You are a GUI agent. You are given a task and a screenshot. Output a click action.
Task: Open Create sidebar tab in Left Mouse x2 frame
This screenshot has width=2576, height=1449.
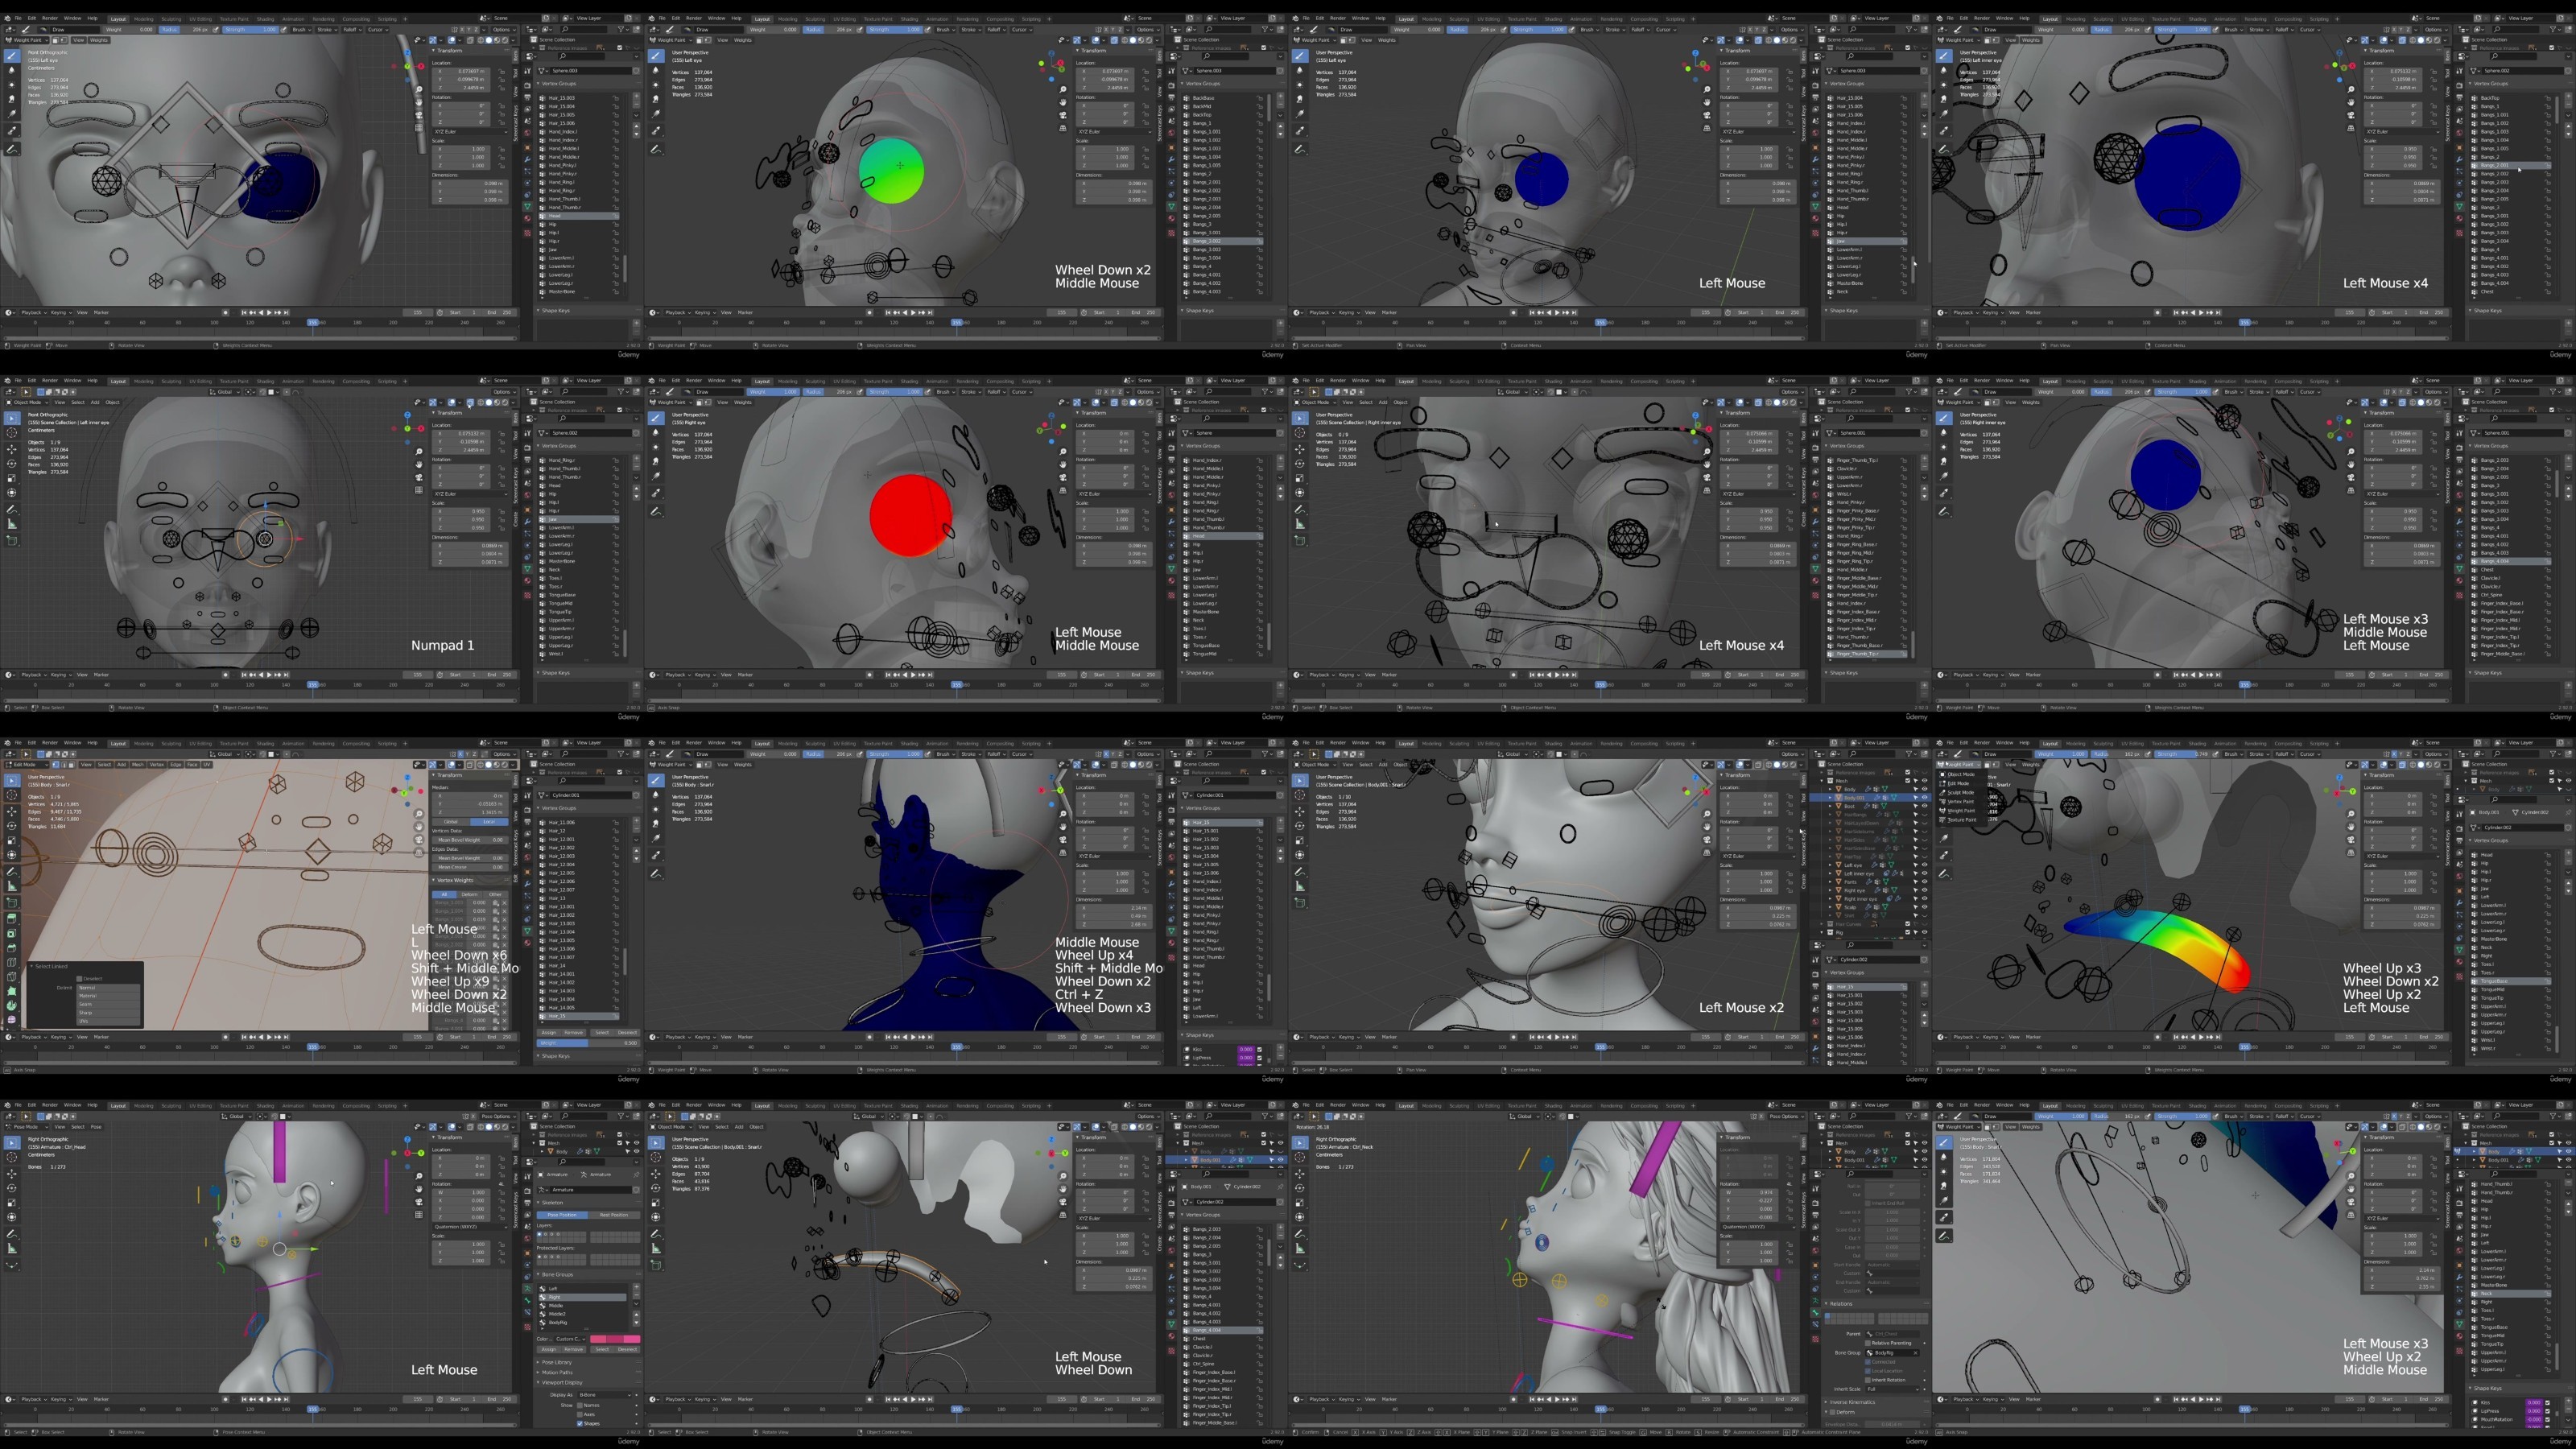pos(1804,882)
